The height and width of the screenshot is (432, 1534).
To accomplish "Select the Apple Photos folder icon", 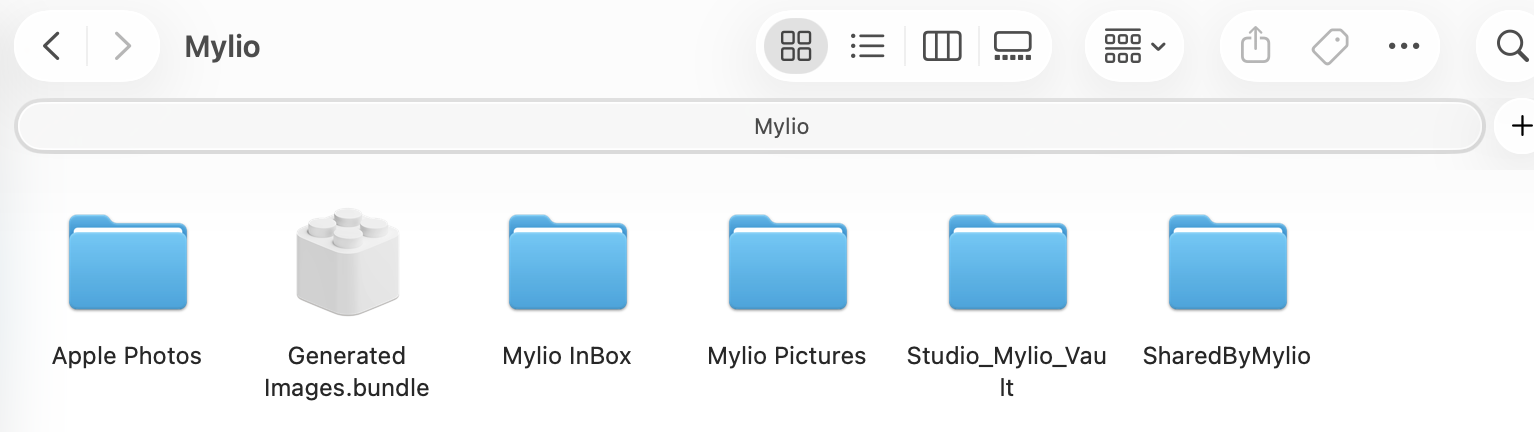I will click(x=128, y=263).
